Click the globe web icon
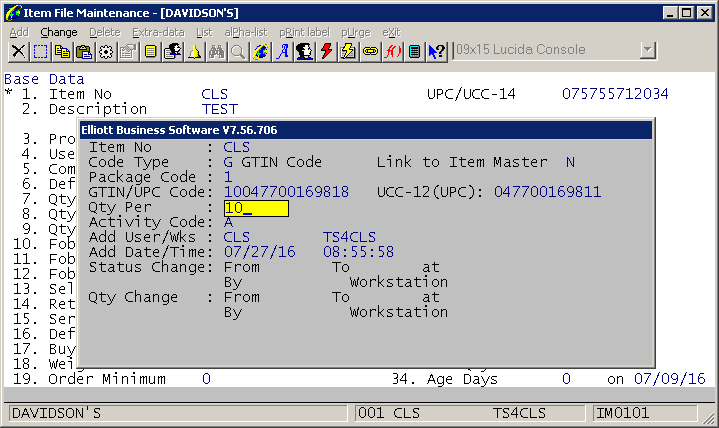Screen dimensions: 719x428 [x=260, y=51]
